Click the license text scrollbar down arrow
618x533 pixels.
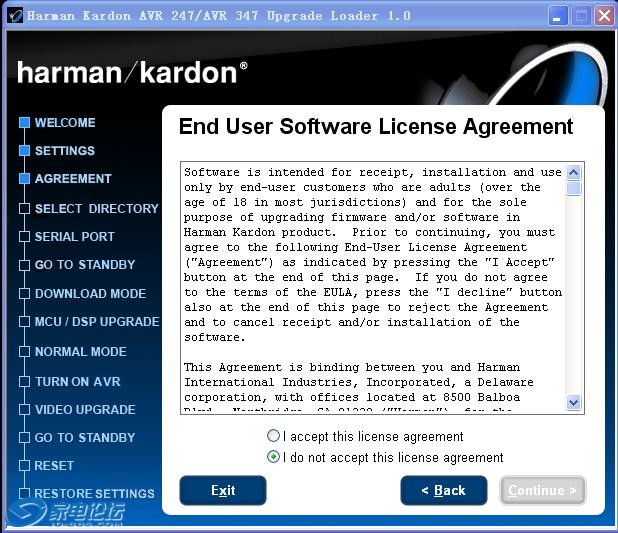573,403
